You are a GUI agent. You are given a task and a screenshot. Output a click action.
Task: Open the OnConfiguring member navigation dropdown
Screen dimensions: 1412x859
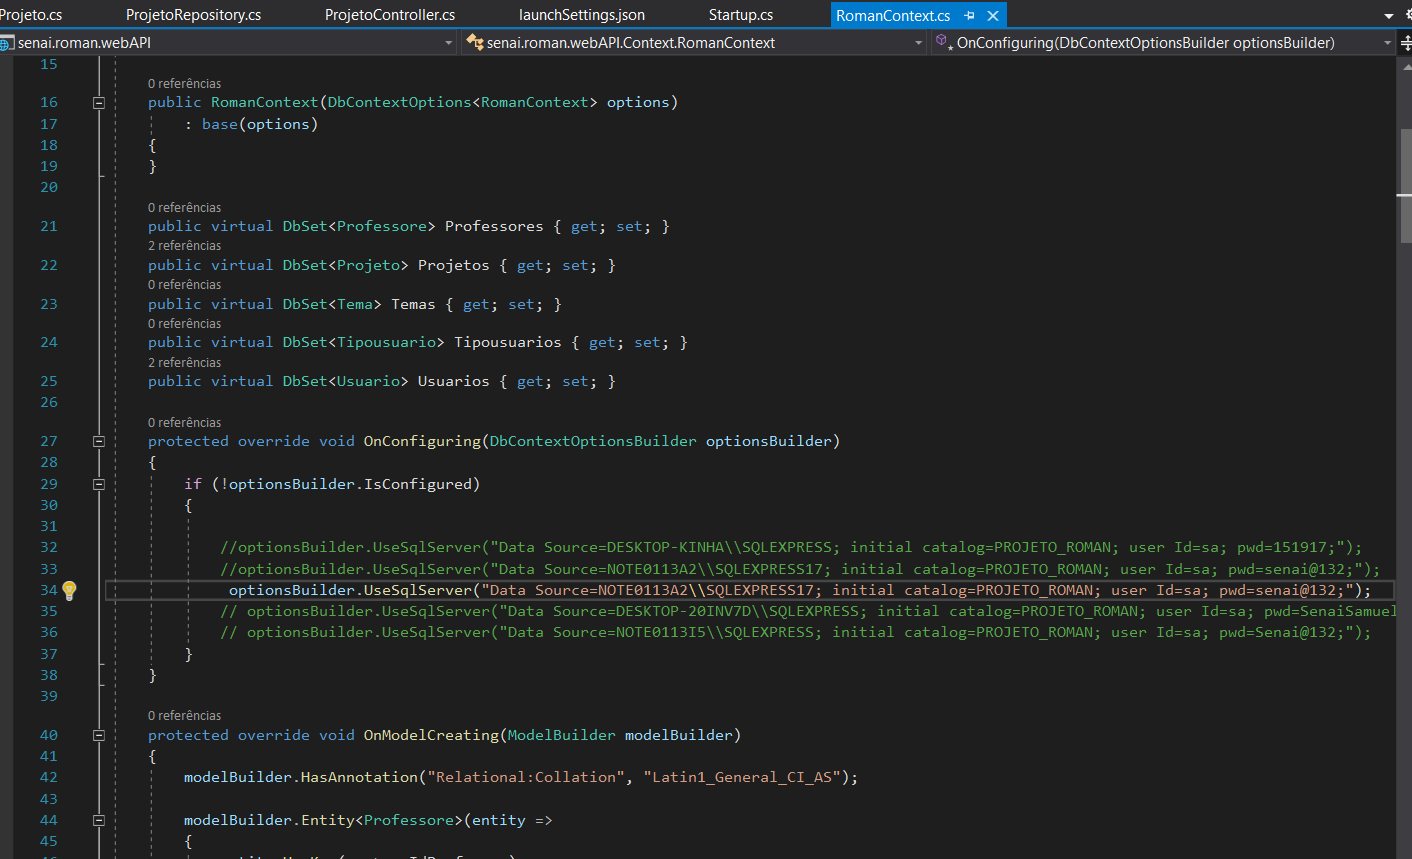click(1163, 43)
